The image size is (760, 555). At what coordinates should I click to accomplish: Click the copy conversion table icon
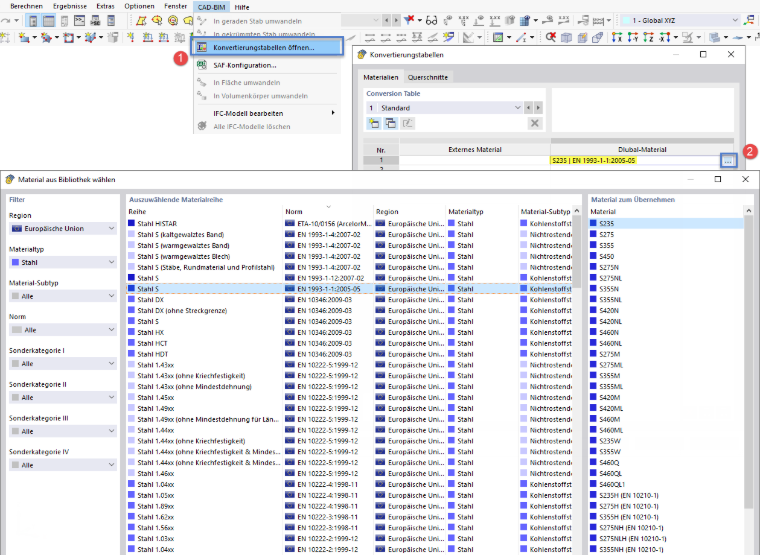pyautogui.click(x=391, y=124)
